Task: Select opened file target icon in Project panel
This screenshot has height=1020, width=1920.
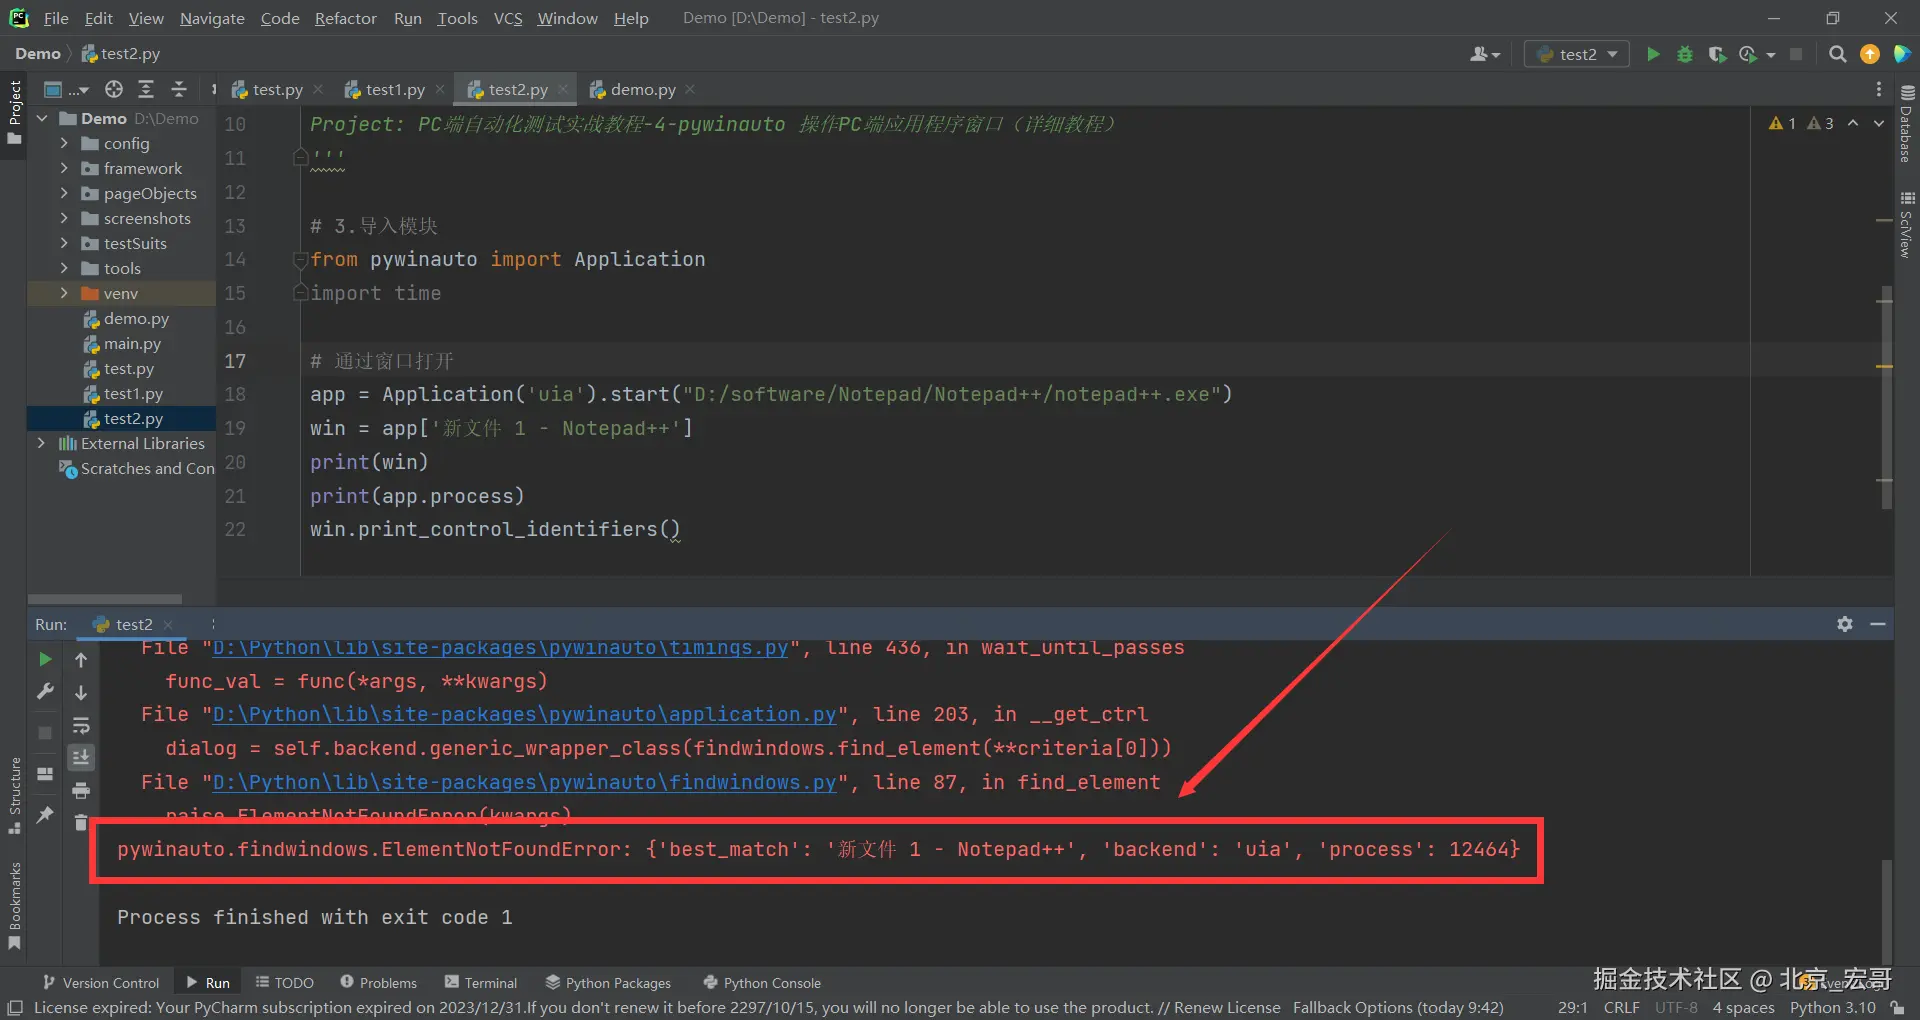Action: click(x=114, y=89)
